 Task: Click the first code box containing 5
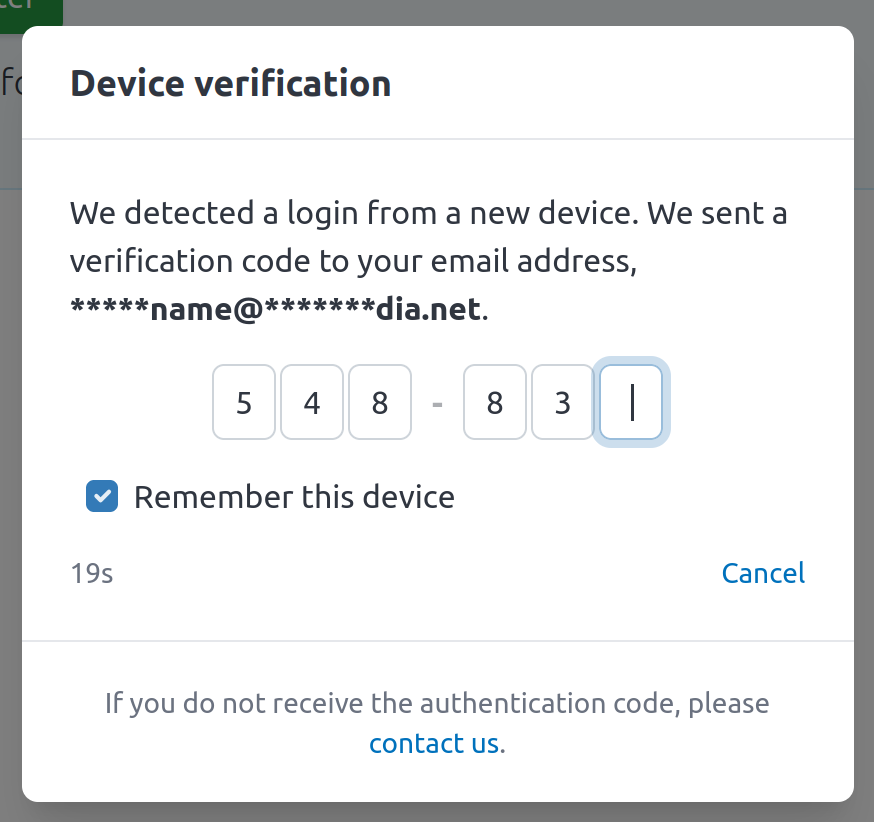click(244, 402)
